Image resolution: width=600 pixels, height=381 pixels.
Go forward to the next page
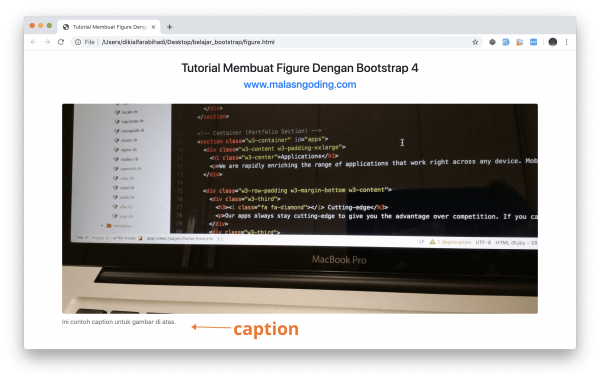(x=47, y=42)
